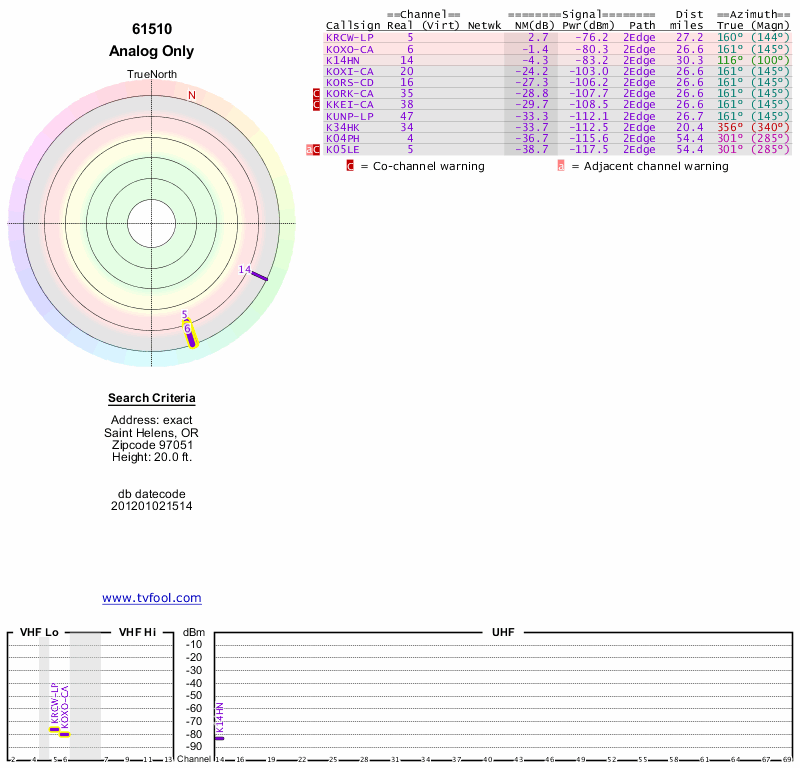Screen dimensions: 800x768
Task: Click the co-channel warning icon beside KKEI-CA
Action: coord(317,105)
